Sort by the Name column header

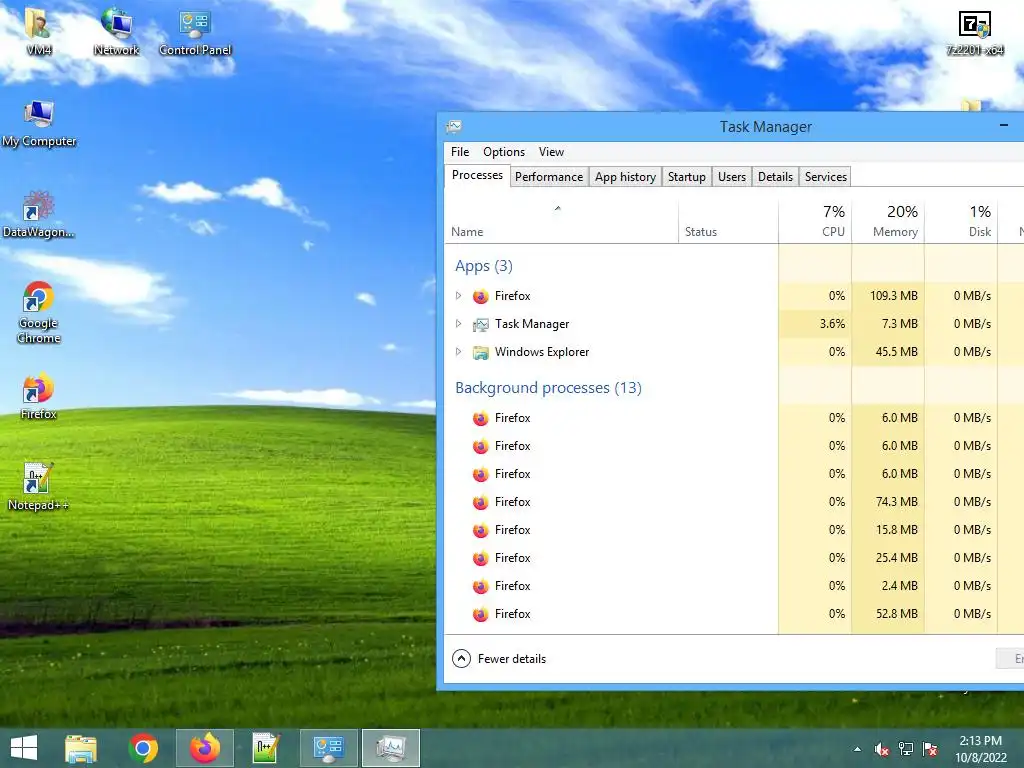pos(562,222)
